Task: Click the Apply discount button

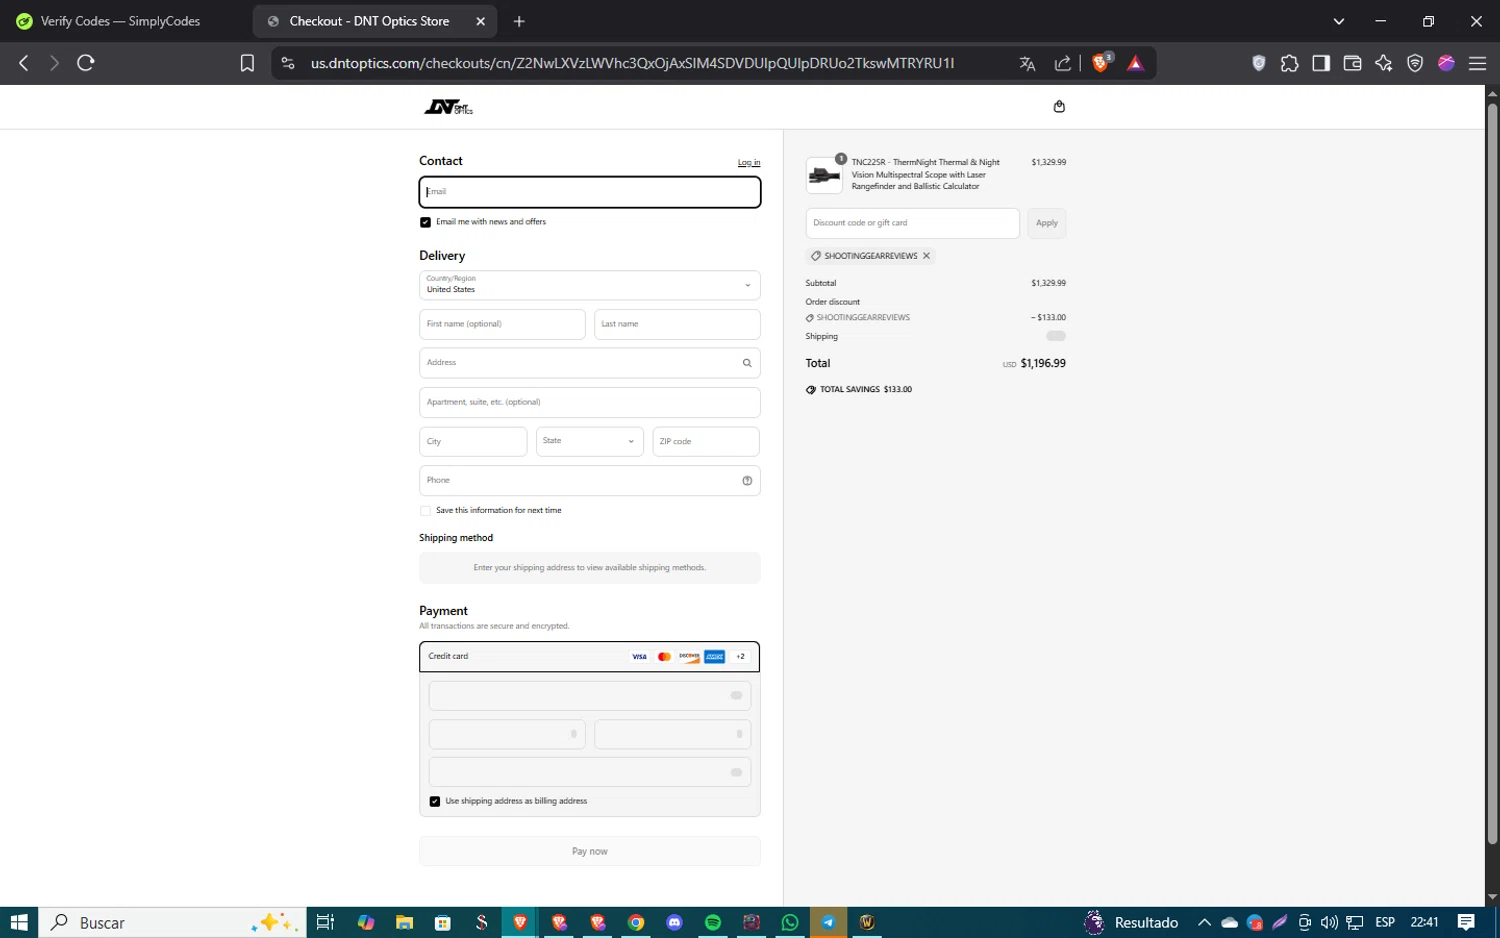Action: point(1047,223)
